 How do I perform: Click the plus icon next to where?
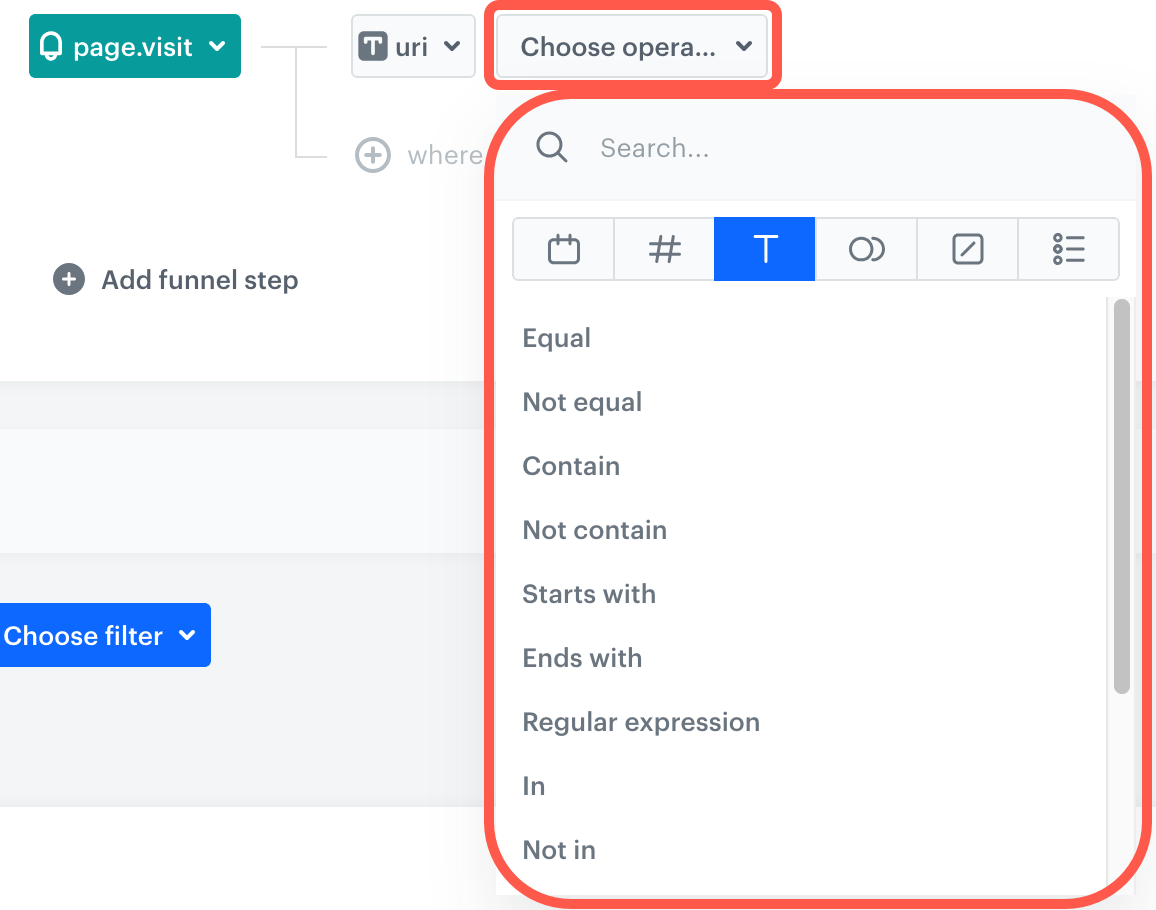click(x=373, y=155)
